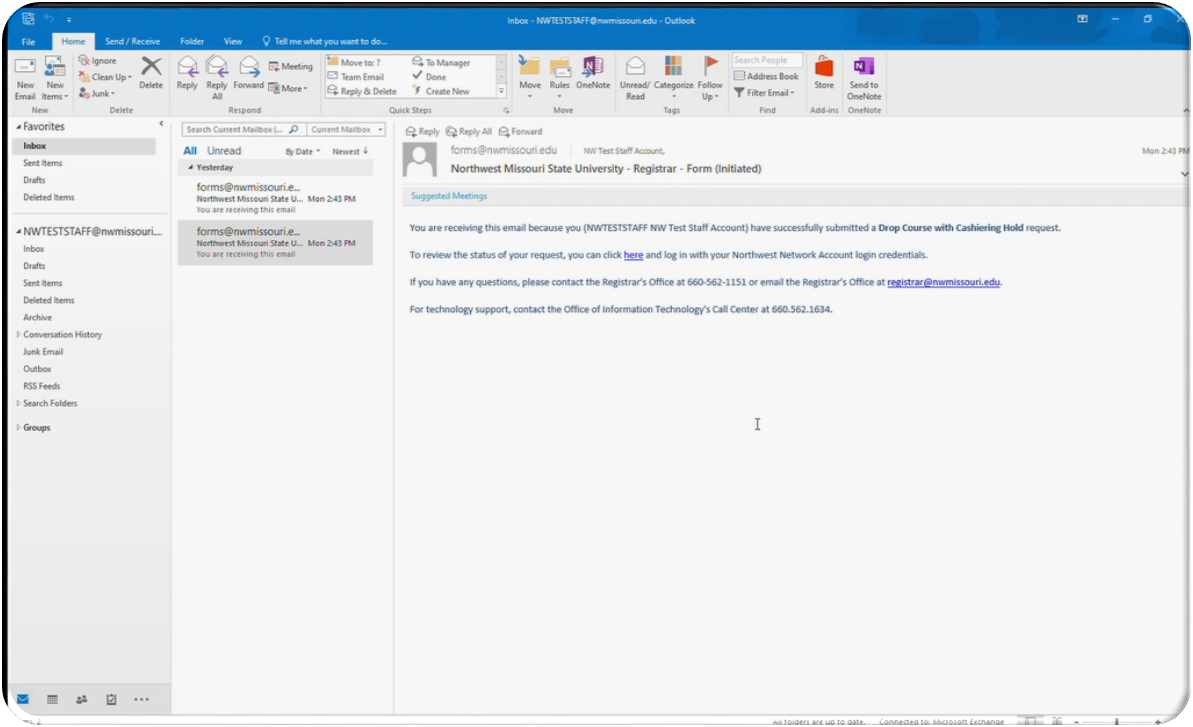1193x727 pixels.
Task: Open the Send / Receive ribbon tab
Action: point(132,41)
